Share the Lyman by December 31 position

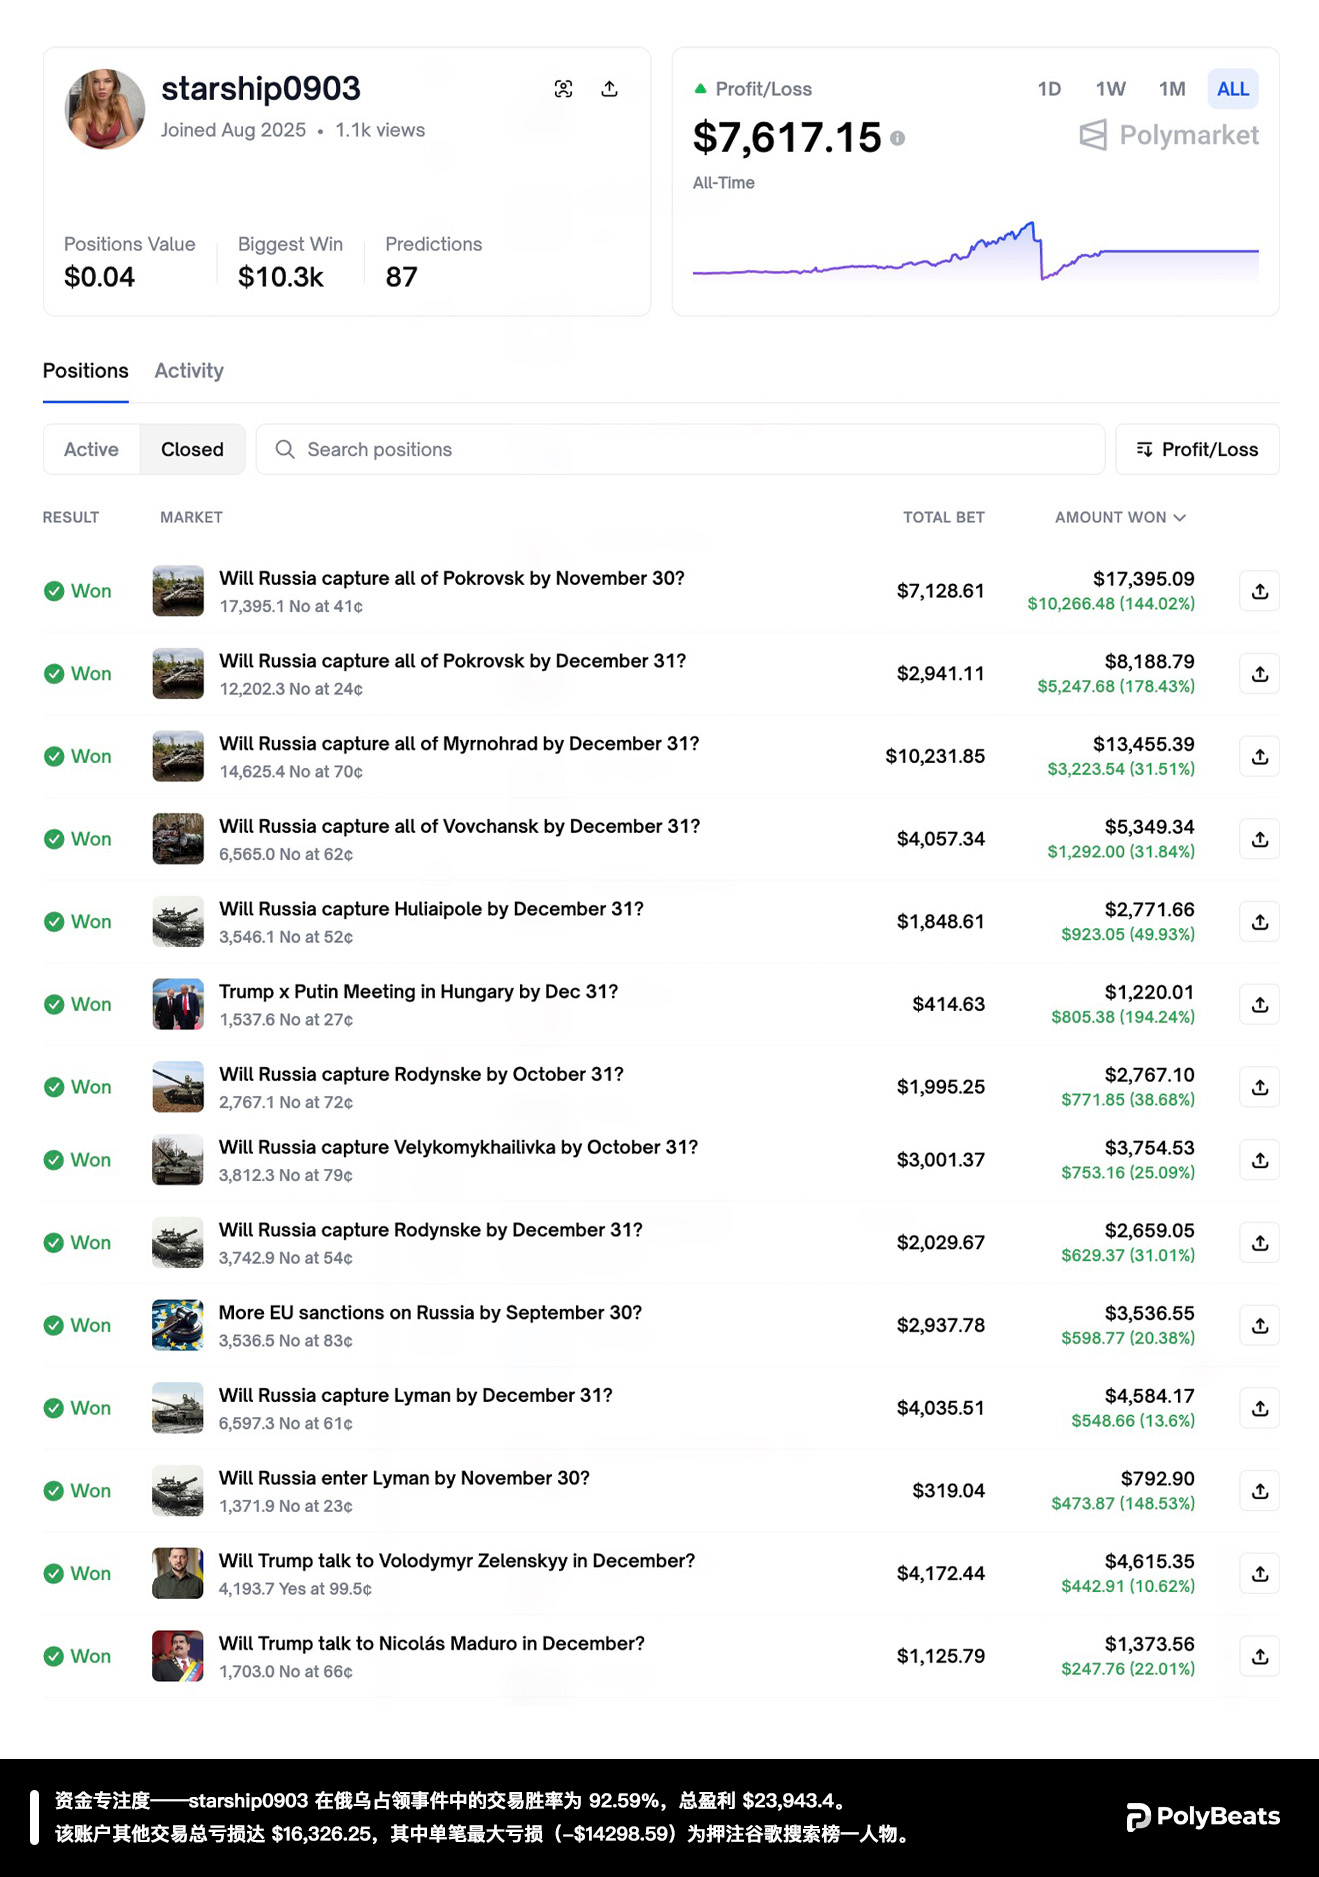[x=1259, y=1408]
